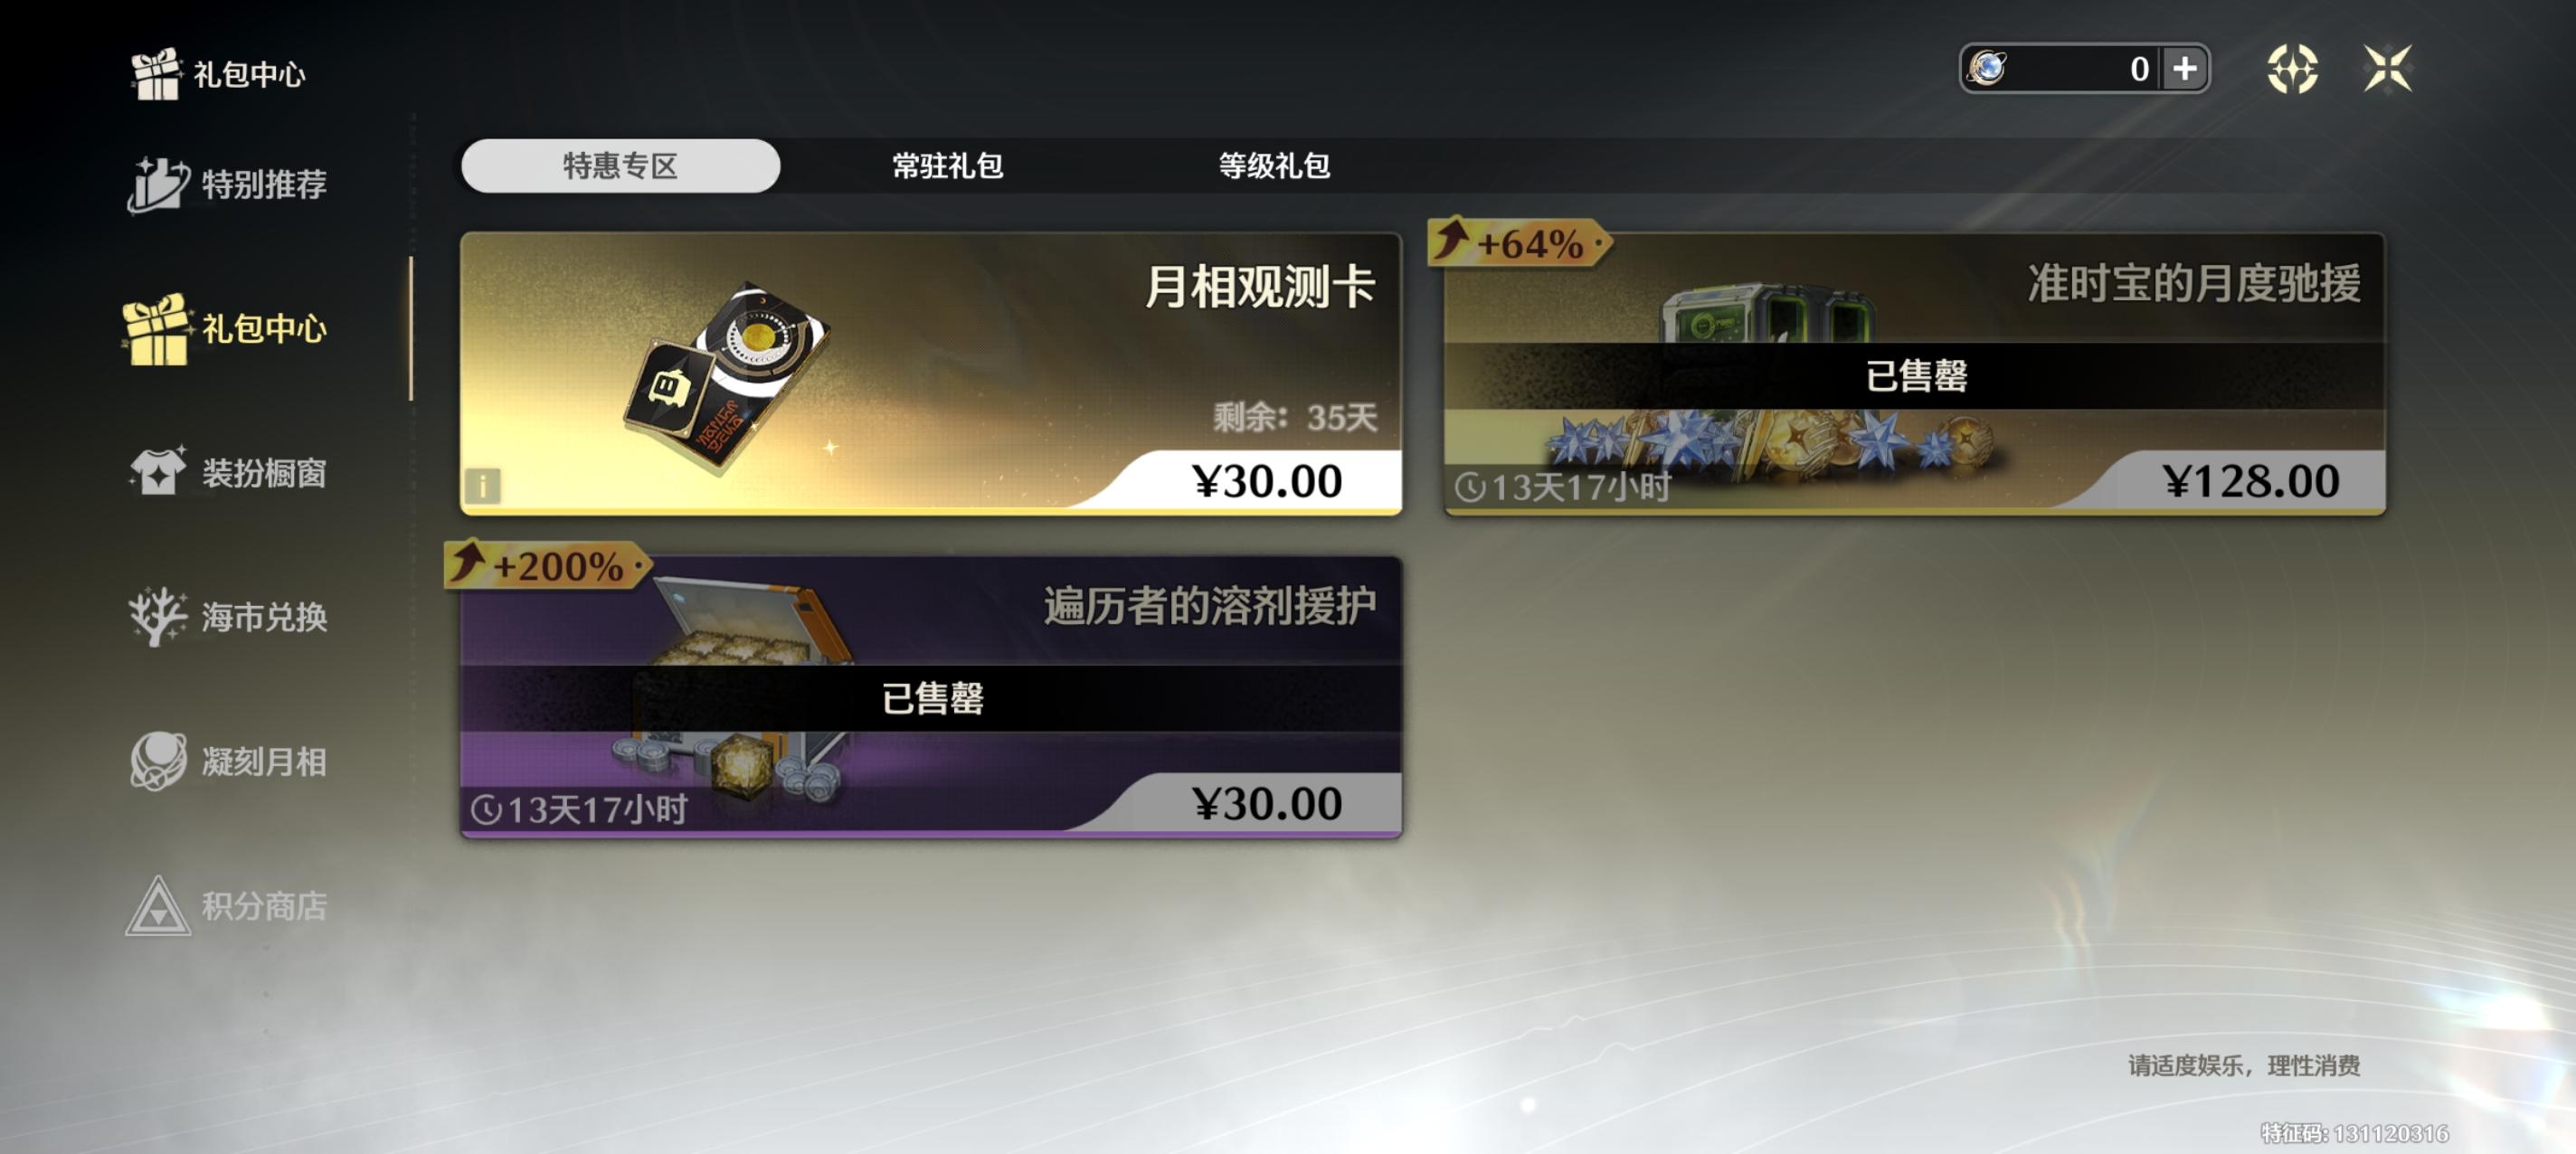Select the 特惠专区 tab

(x=620, y=166)
